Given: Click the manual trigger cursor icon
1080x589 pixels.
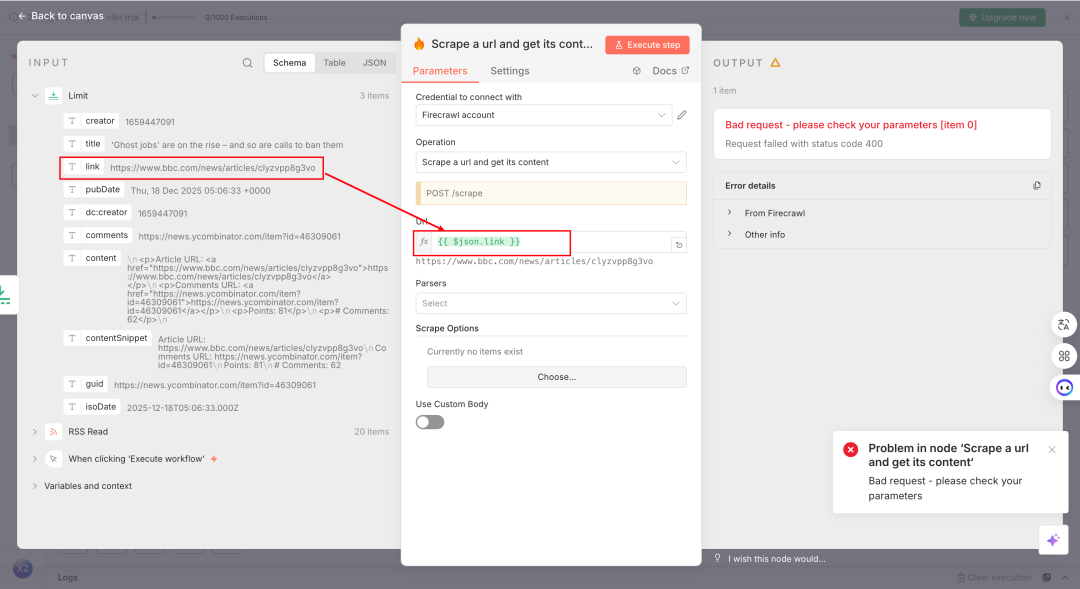Looking at the screenshot, I should point(54,459).
